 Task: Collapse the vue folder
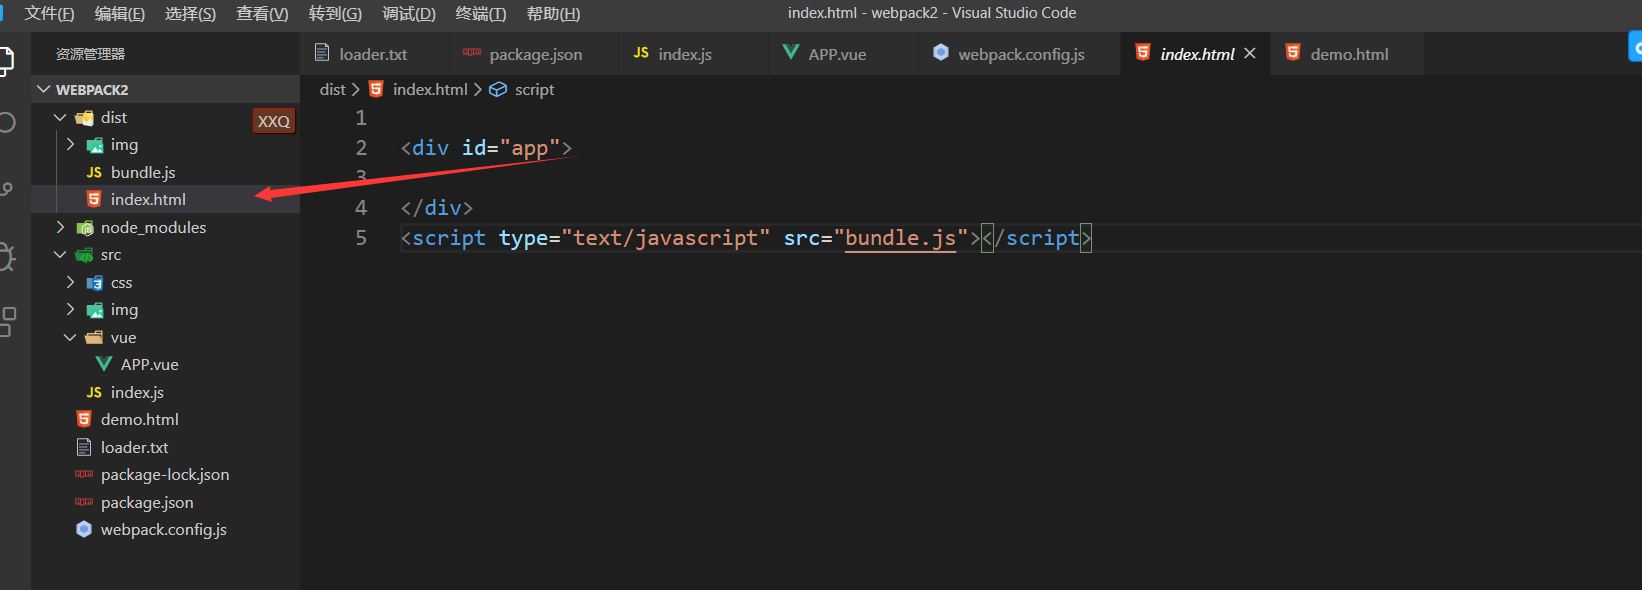click(x=70, y=337)
